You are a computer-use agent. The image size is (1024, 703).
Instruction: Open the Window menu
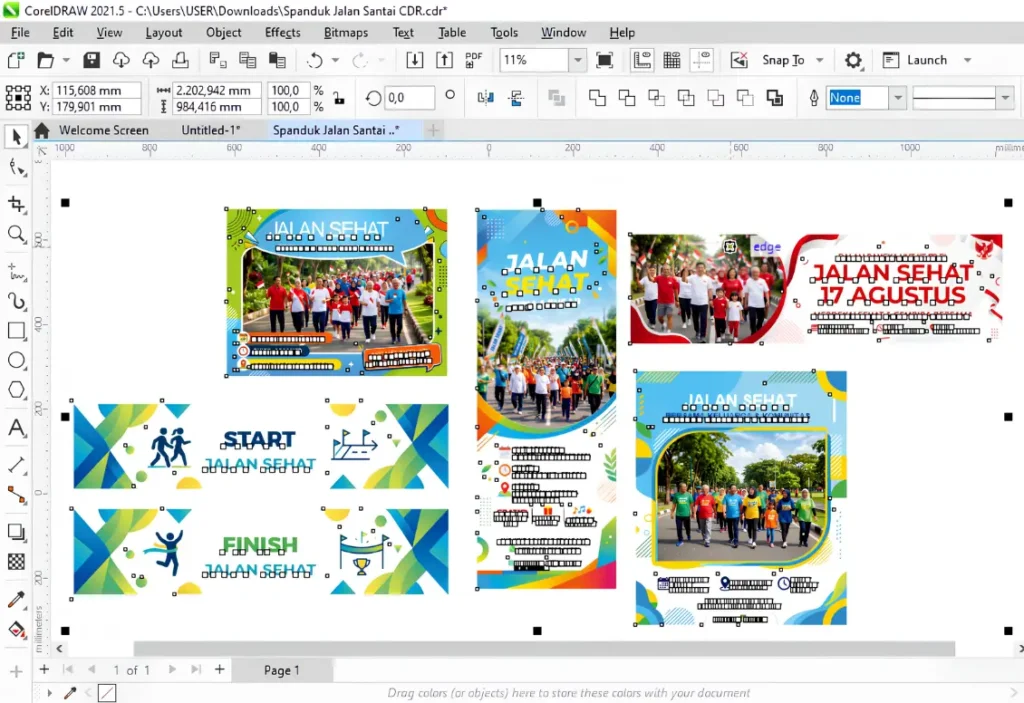click(563, 32)
